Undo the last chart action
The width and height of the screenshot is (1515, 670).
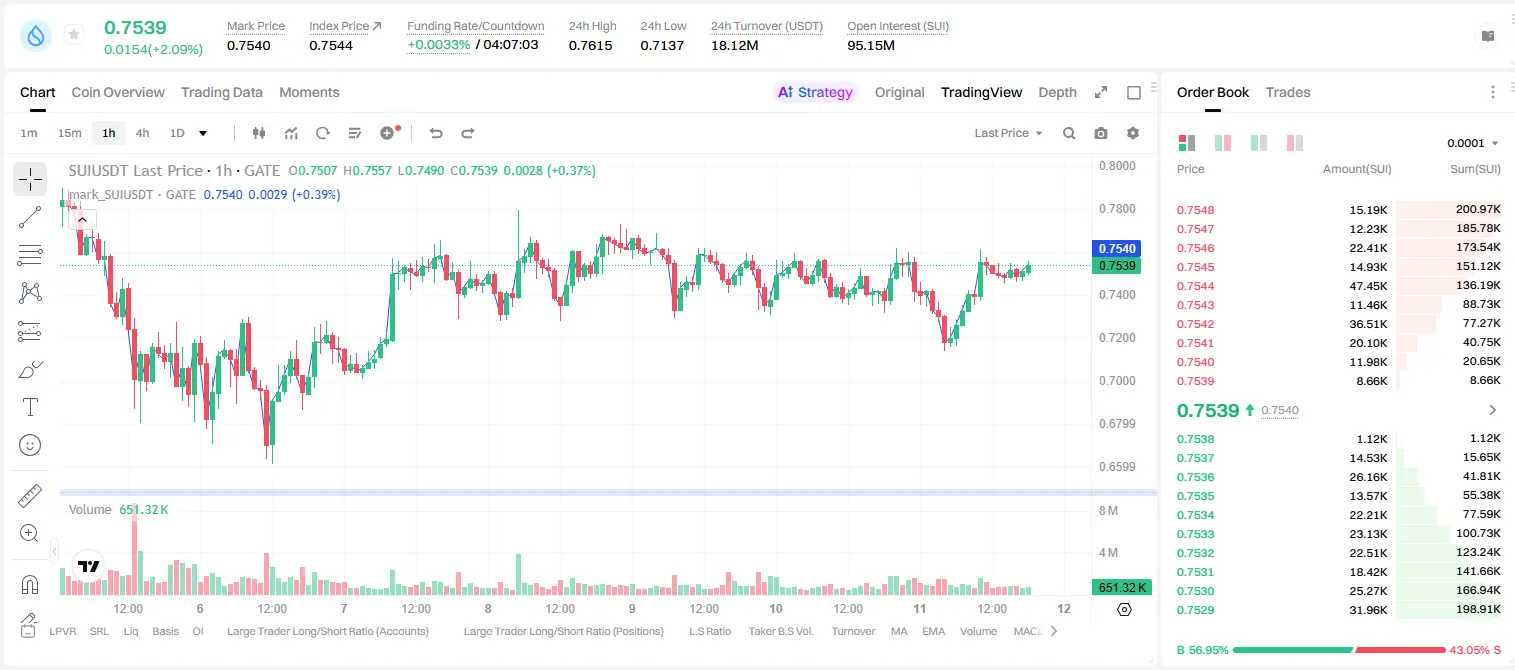click(x=435, y=133)
